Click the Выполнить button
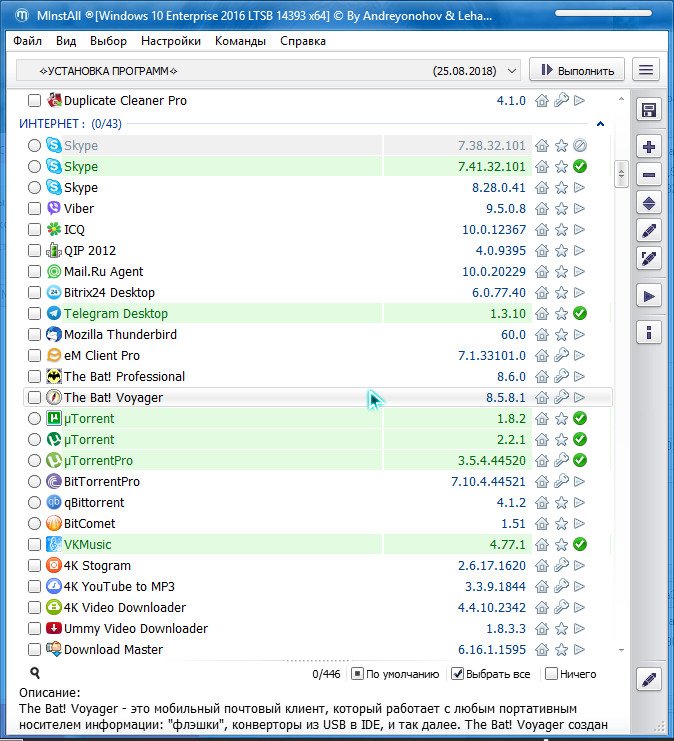Viewport: 674px width, 741px height. pyautogui.click(x=577, y=70)
